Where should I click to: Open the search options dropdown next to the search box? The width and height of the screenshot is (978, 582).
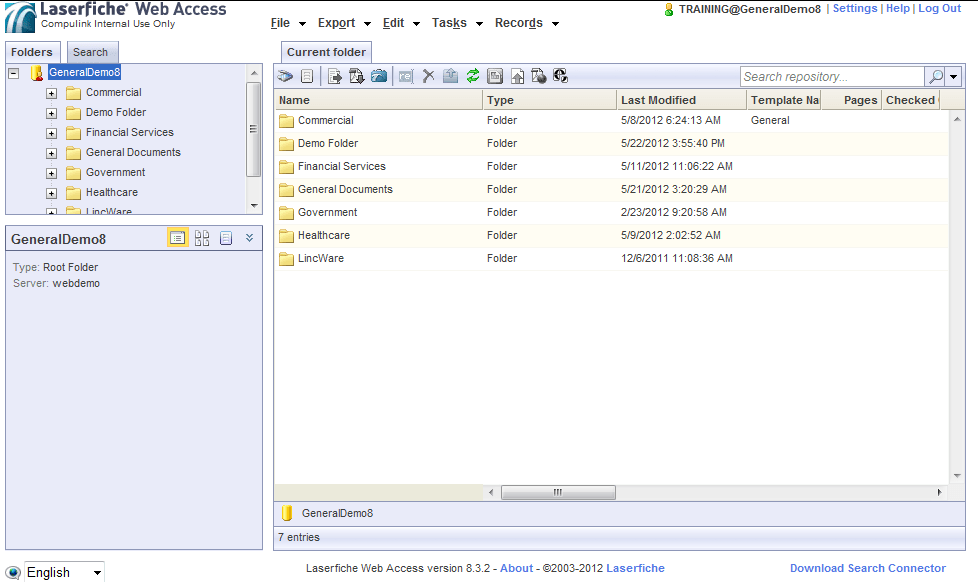click(954, 75)
